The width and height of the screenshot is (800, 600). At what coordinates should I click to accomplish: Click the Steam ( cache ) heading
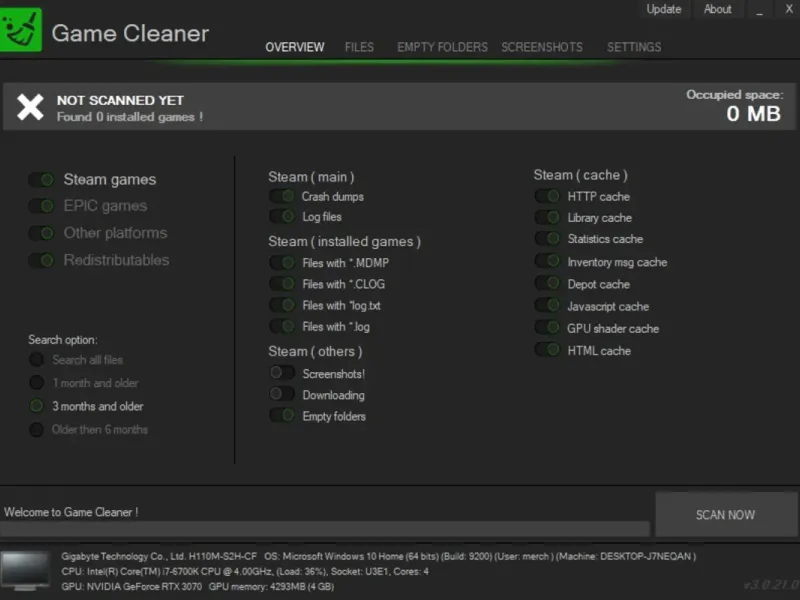(x=581, y=175)
